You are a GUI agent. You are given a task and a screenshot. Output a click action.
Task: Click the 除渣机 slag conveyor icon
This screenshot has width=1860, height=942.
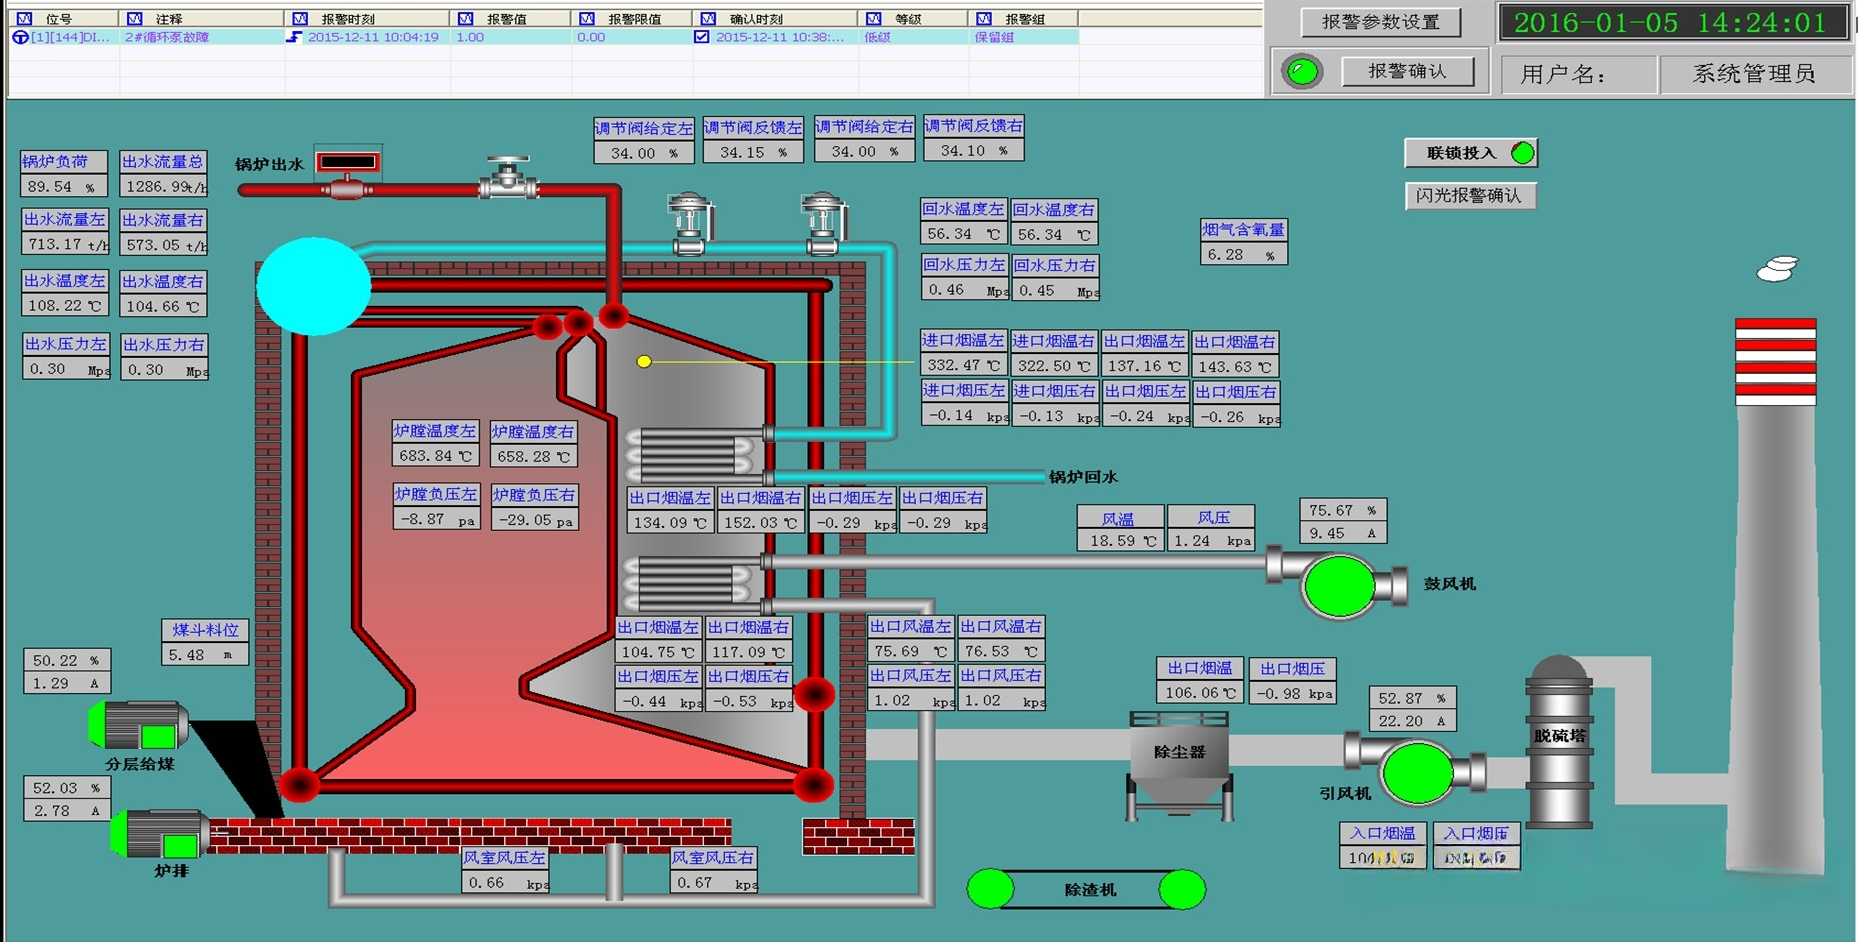point(1087,889)
